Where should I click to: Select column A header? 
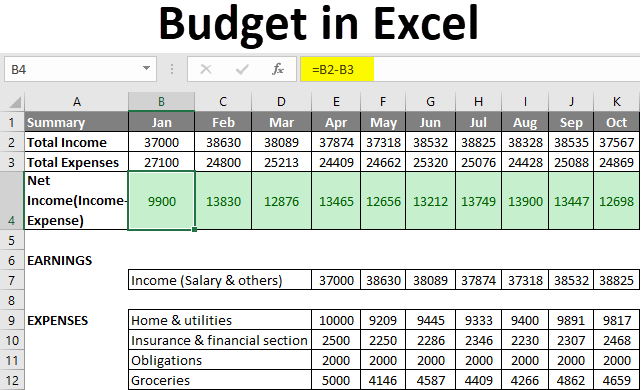[x=76, y=101]
